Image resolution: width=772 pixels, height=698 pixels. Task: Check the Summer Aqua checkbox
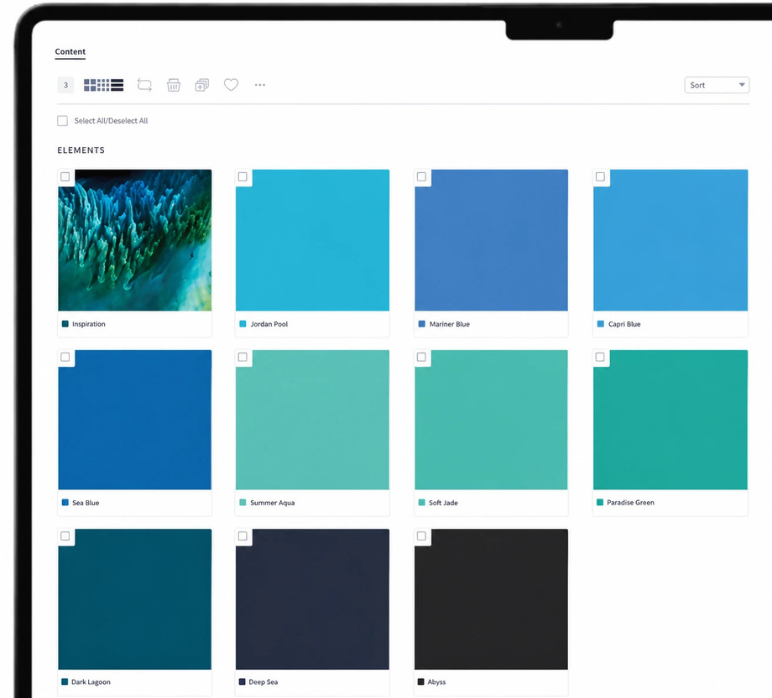click(243, 357)
